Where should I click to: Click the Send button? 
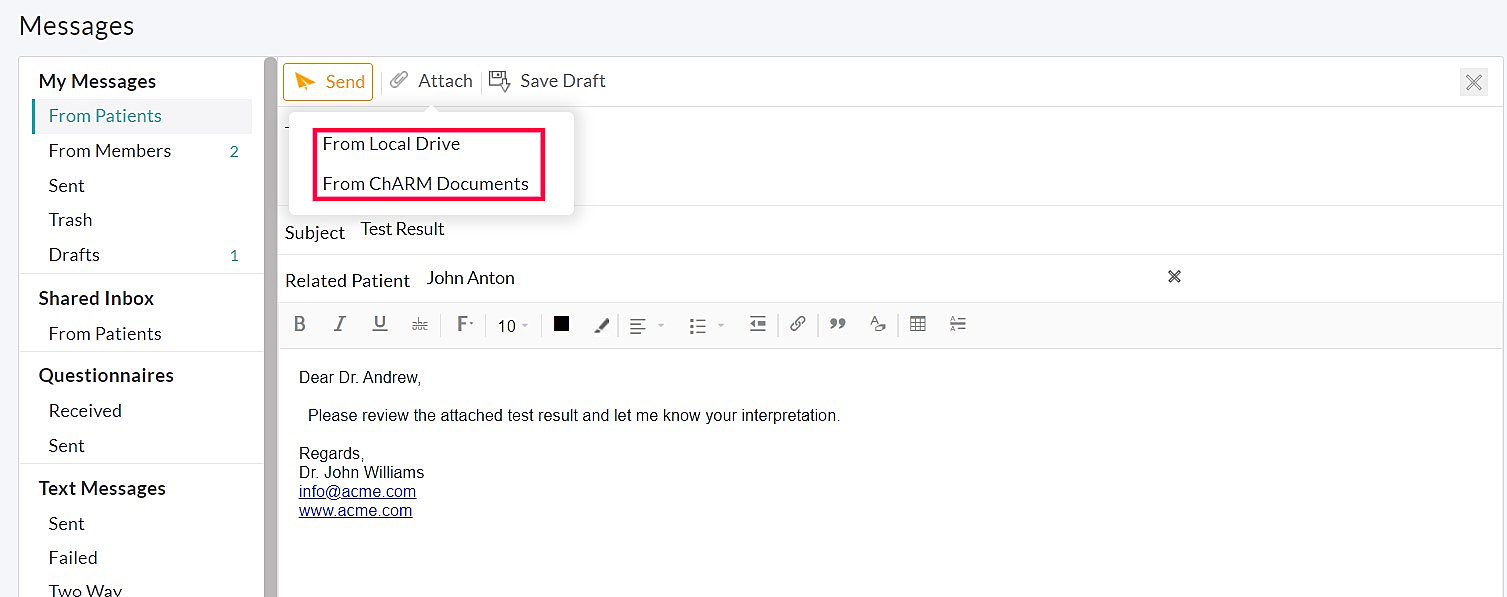[x=328, y=80]
